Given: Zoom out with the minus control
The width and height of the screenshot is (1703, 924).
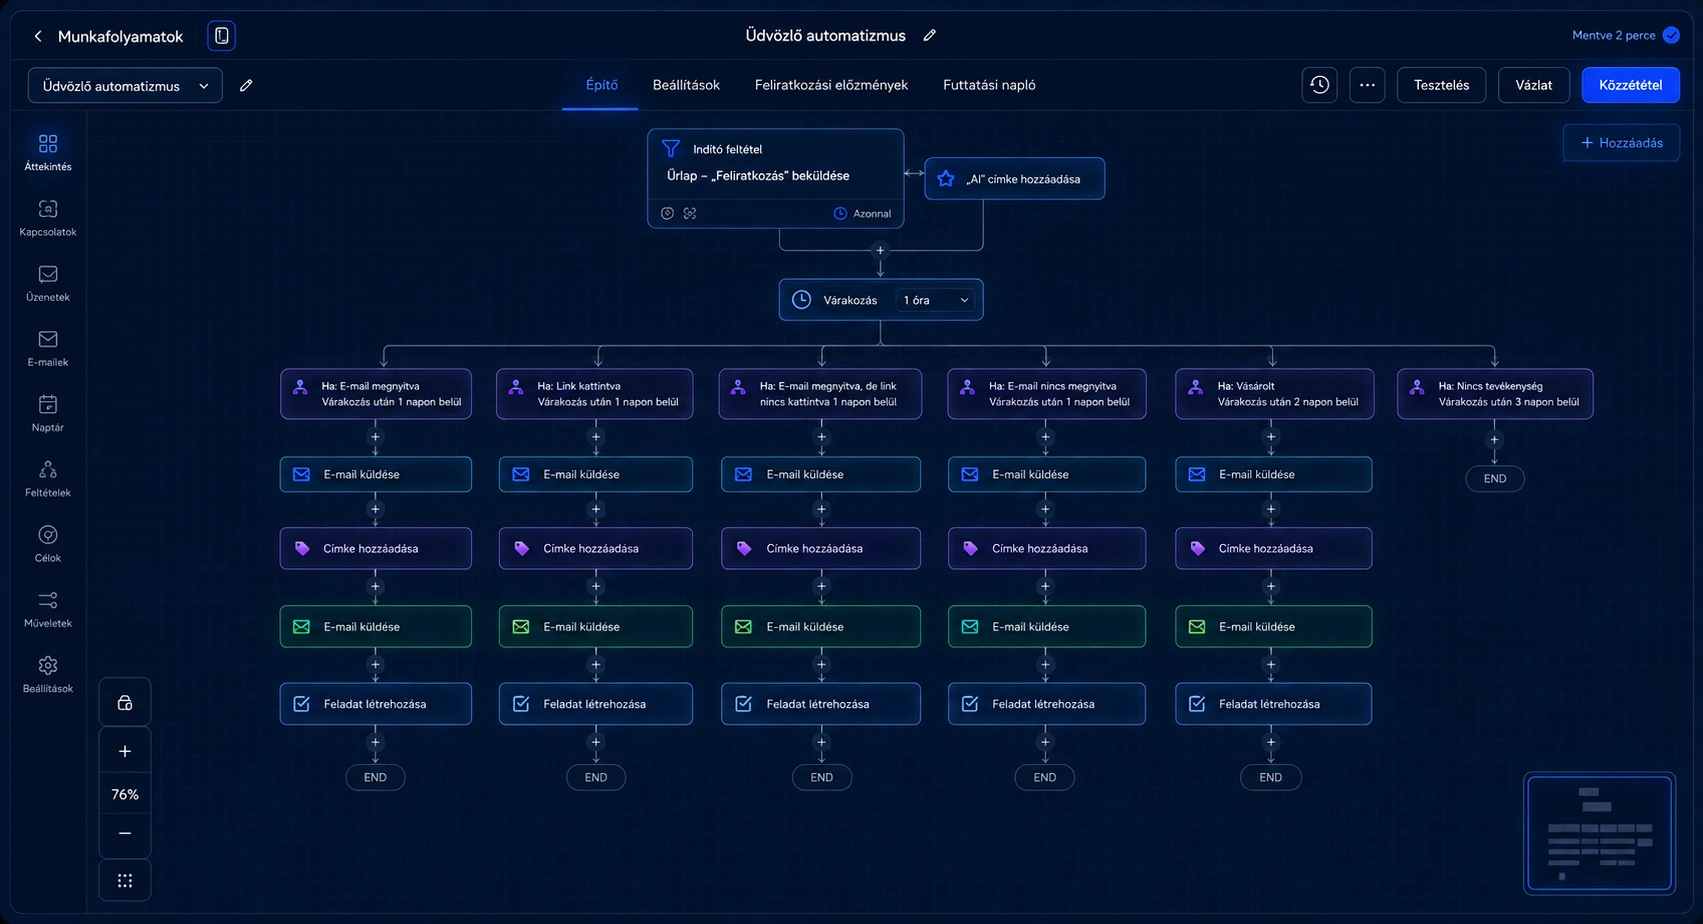Looking at the screenshot, I should tap(125, 833).
